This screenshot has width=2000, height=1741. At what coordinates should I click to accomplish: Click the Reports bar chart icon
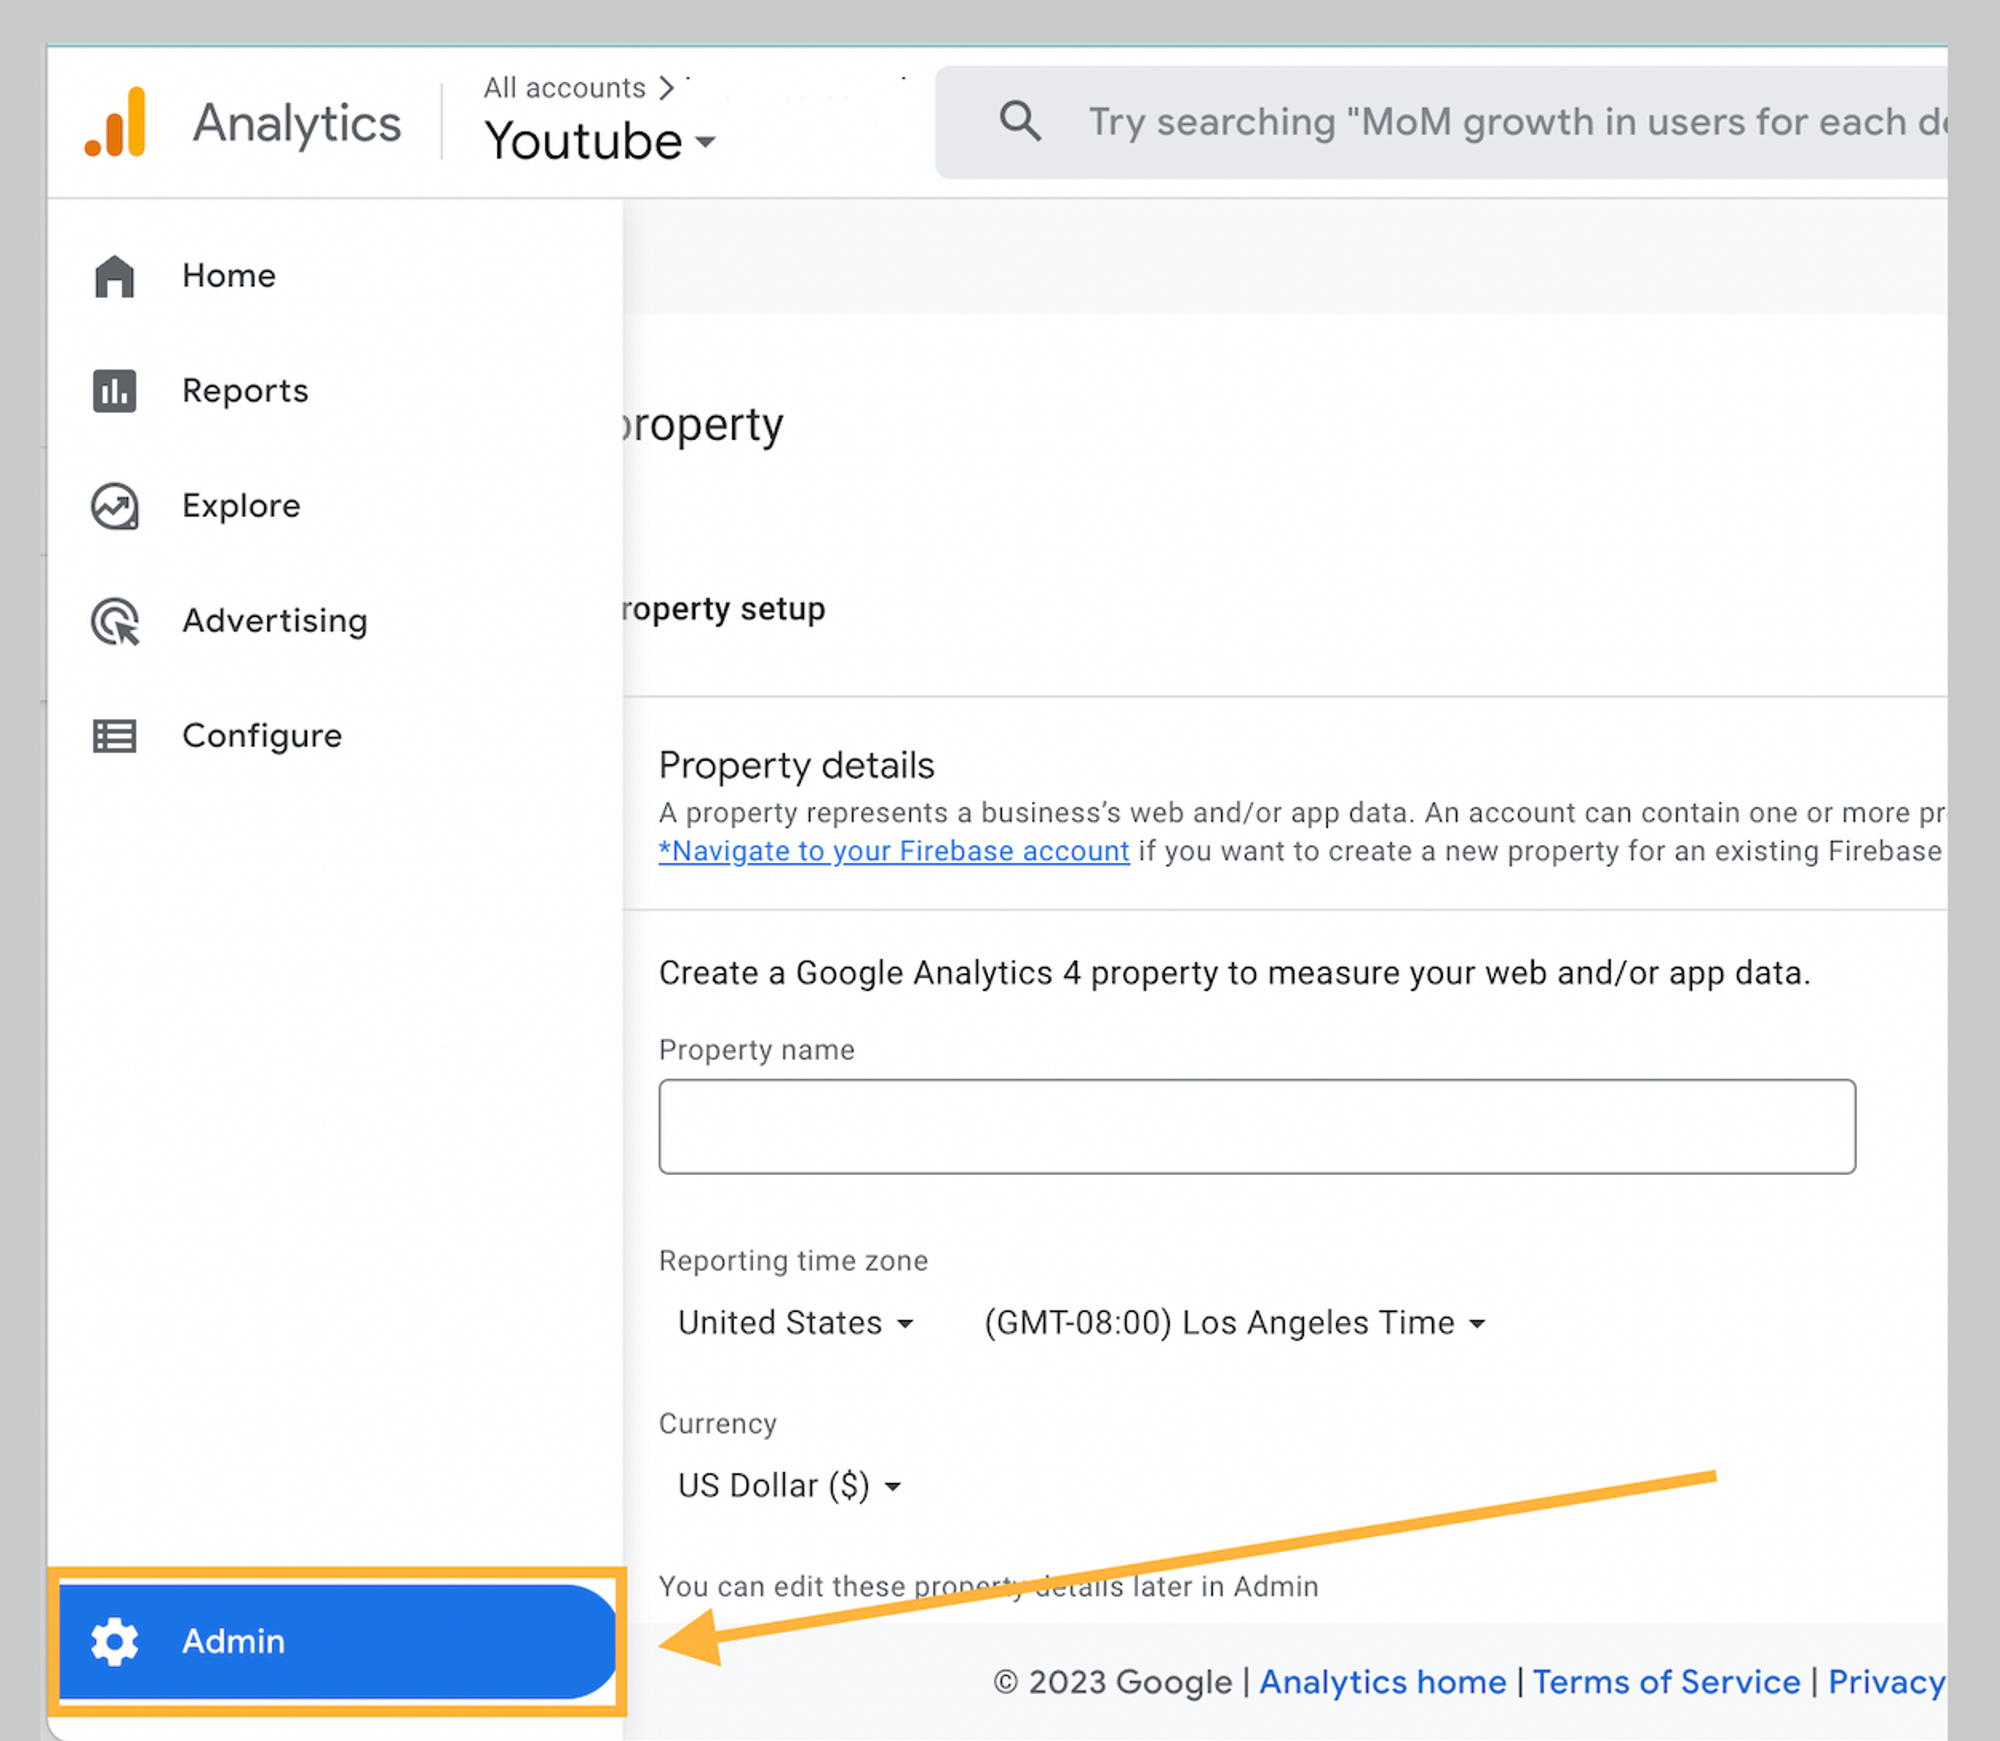point(114,391)
